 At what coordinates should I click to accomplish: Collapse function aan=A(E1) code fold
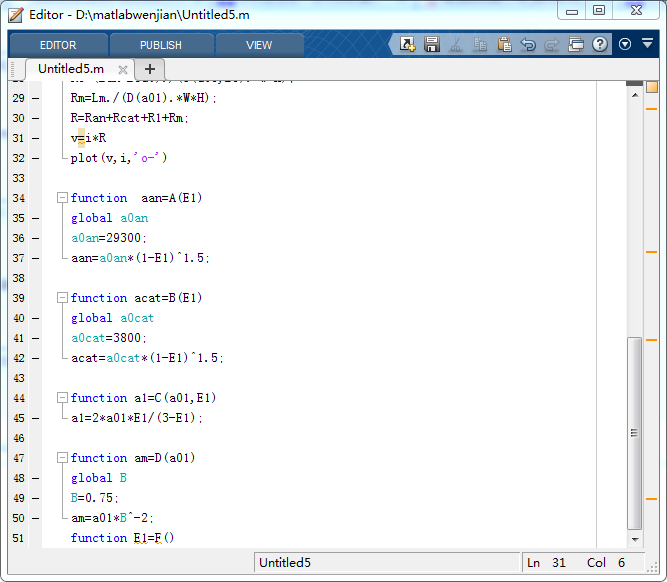(63, 197)
